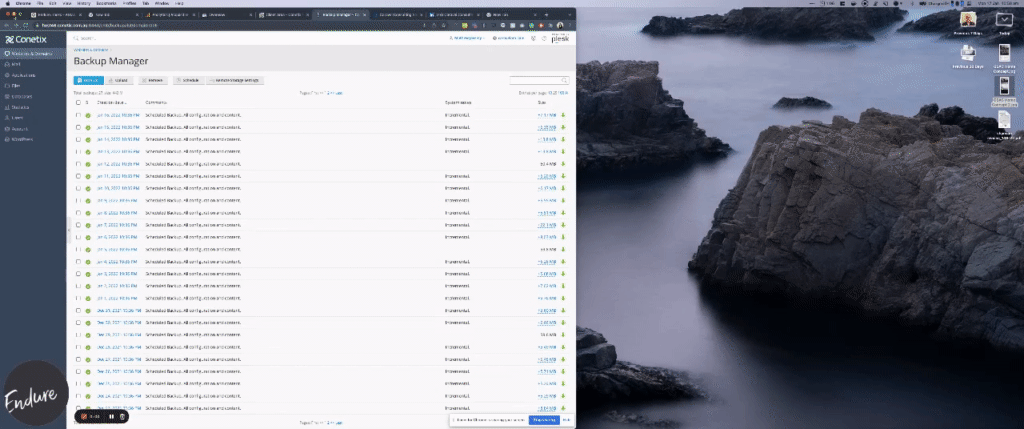Open the Apple menu
Screen dimensions: 1024x429
(x=6, y=3)
